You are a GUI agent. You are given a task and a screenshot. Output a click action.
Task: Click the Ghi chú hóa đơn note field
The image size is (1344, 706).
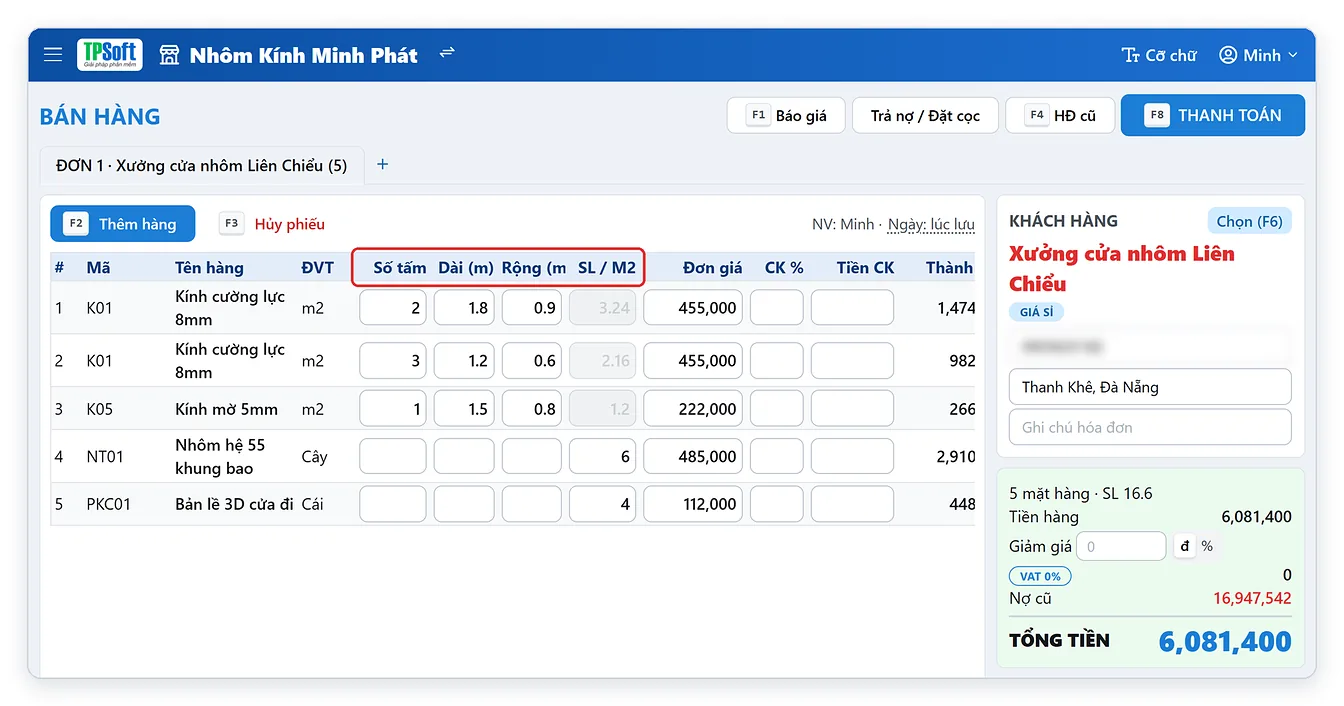1150,427
